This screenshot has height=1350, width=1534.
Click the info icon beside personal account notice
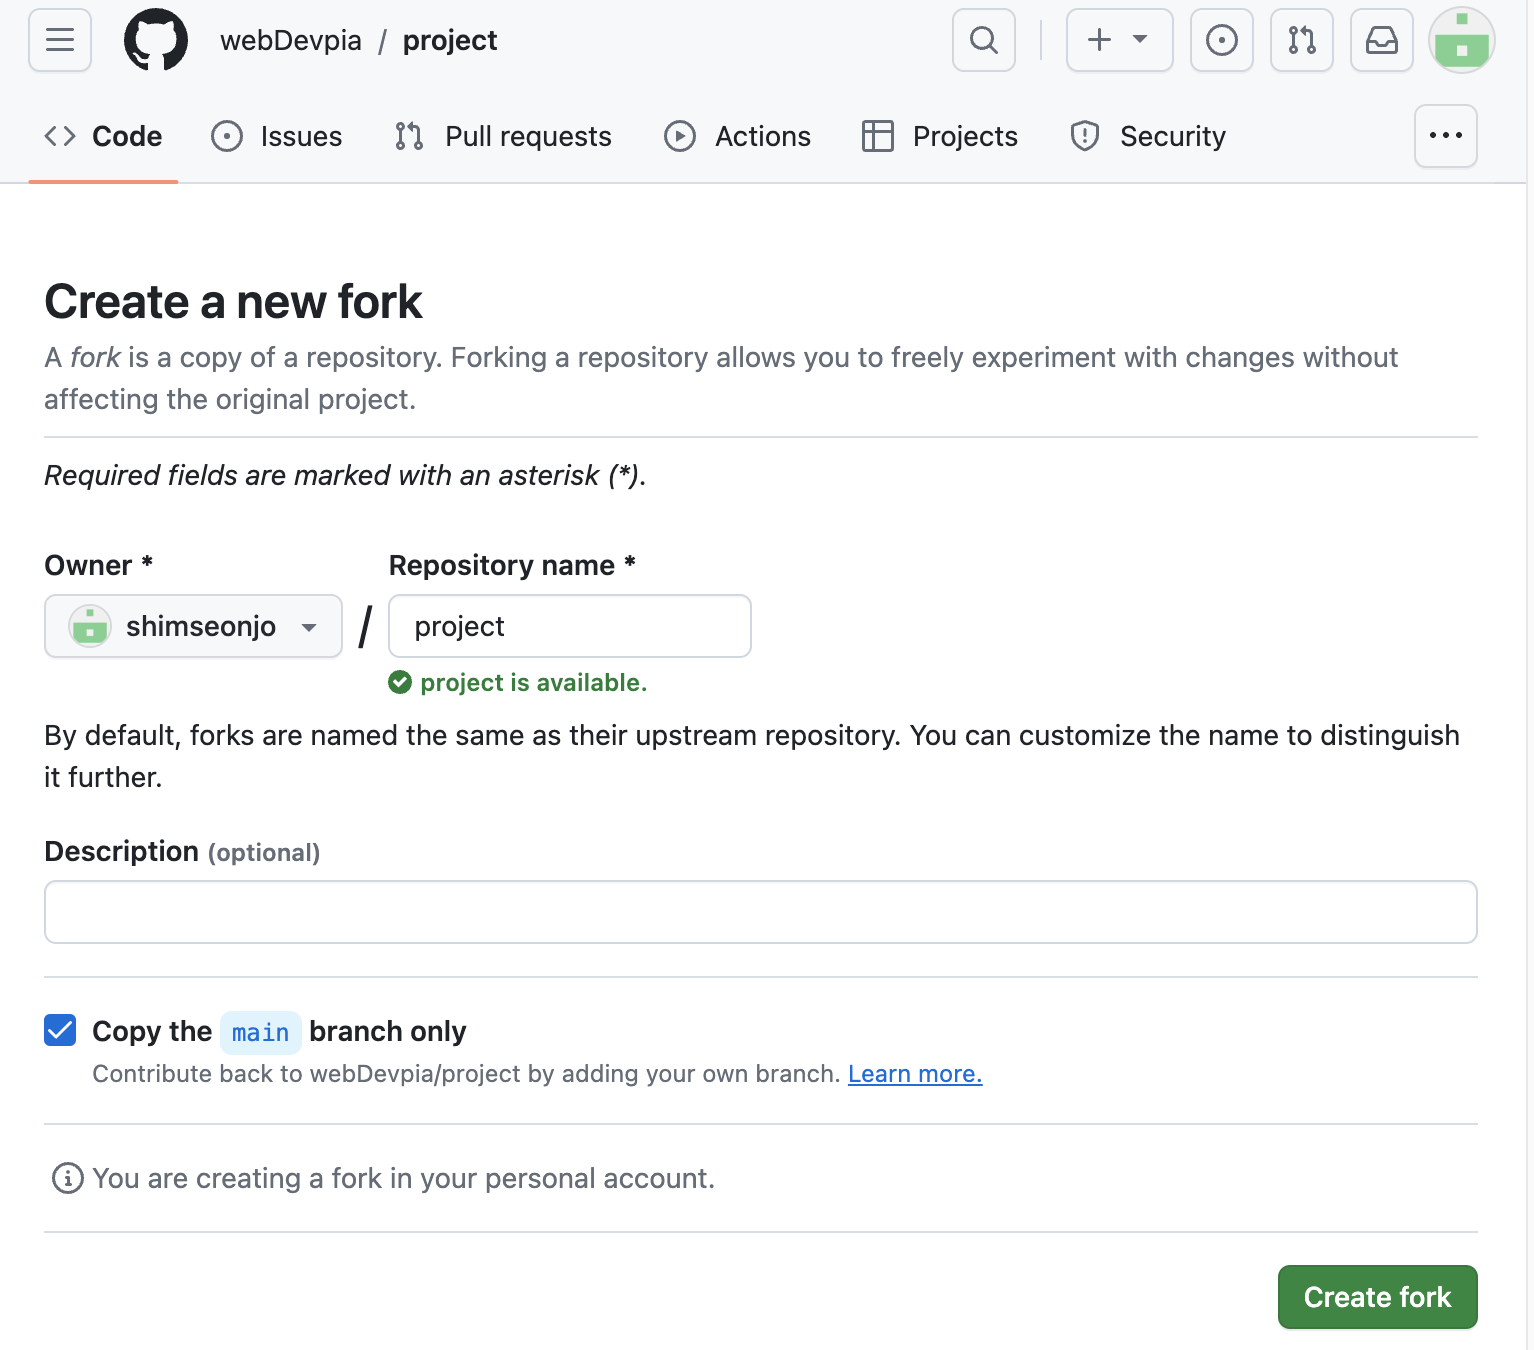(x=66, y=1178)
